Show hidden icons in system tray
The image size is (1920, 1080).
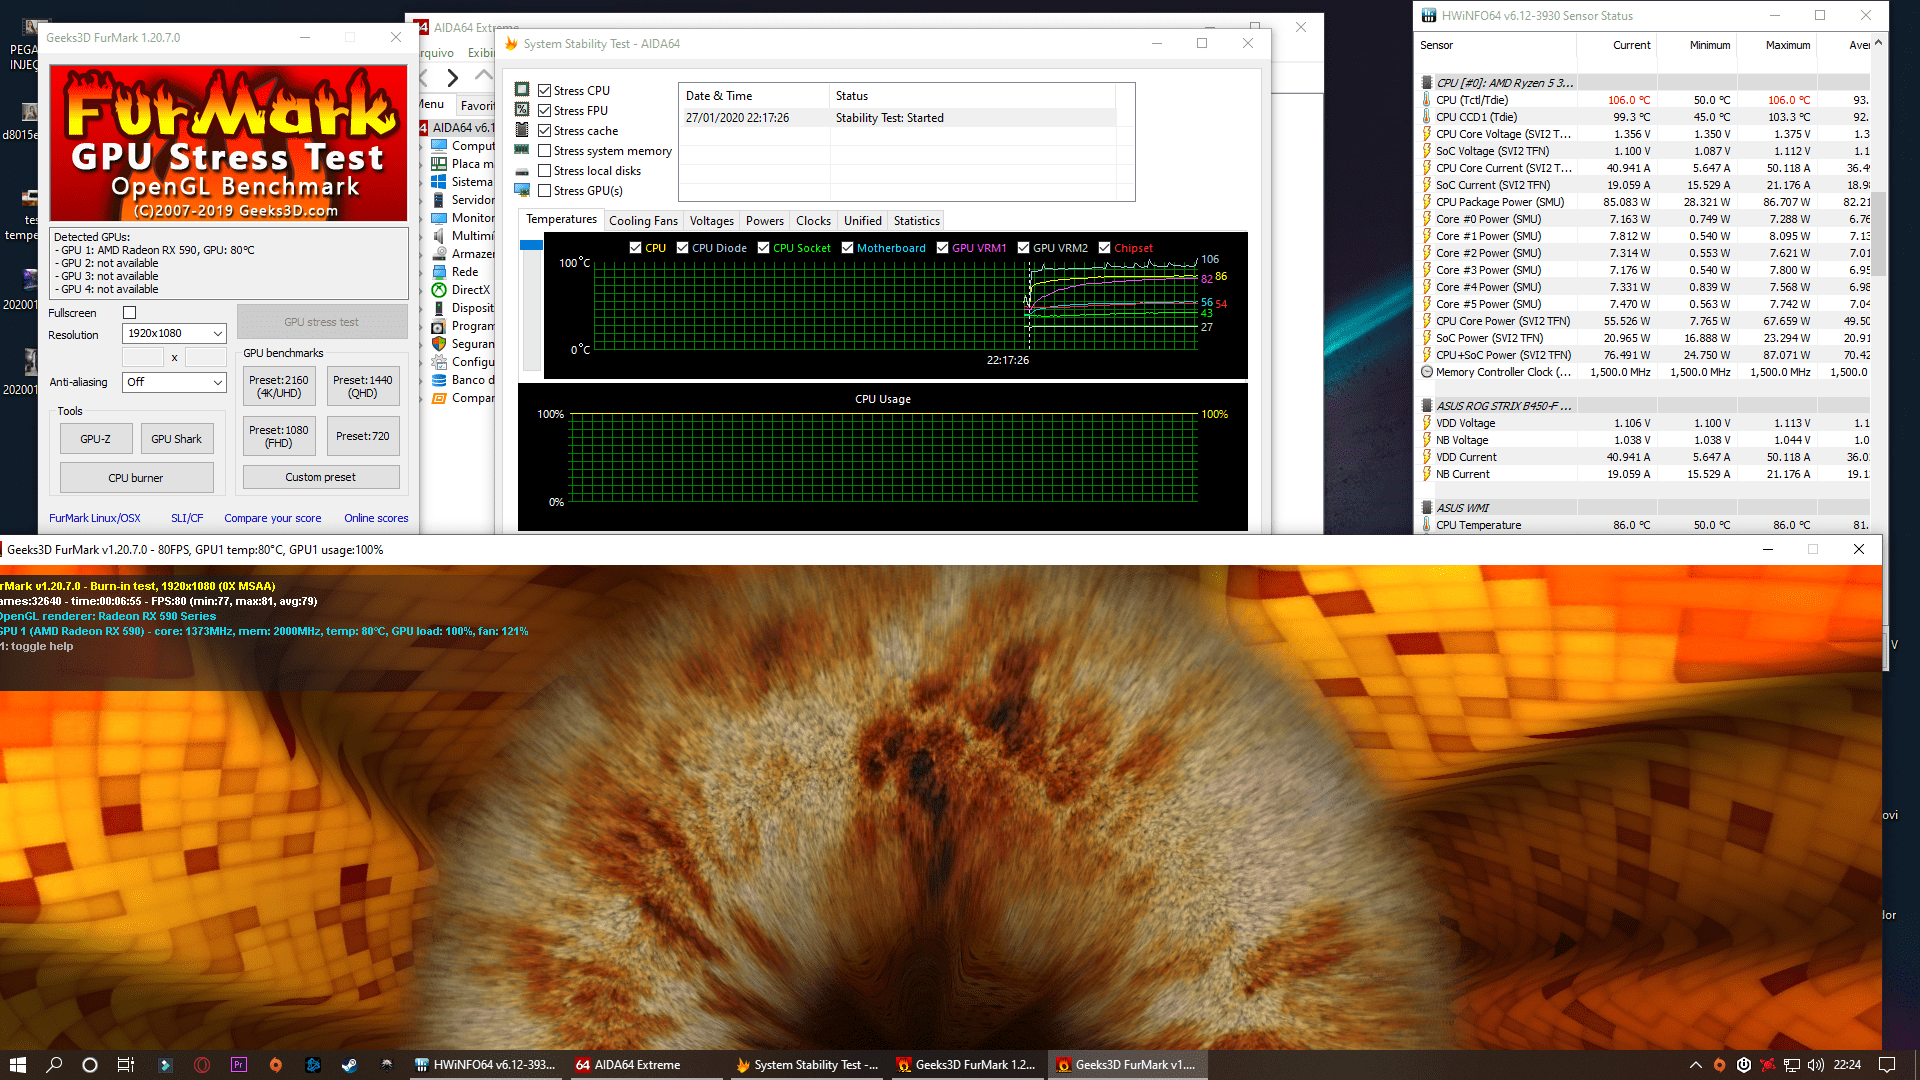pyautogui.click(x=1695, y=1065)
